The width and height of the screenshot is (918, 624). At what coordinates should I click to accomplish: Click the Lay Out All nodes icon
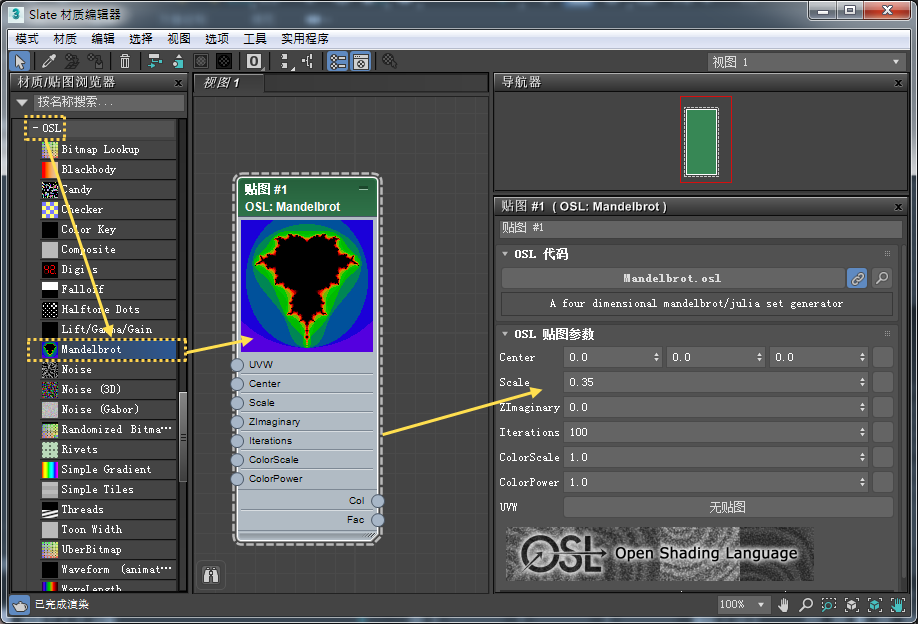point(285,61)
